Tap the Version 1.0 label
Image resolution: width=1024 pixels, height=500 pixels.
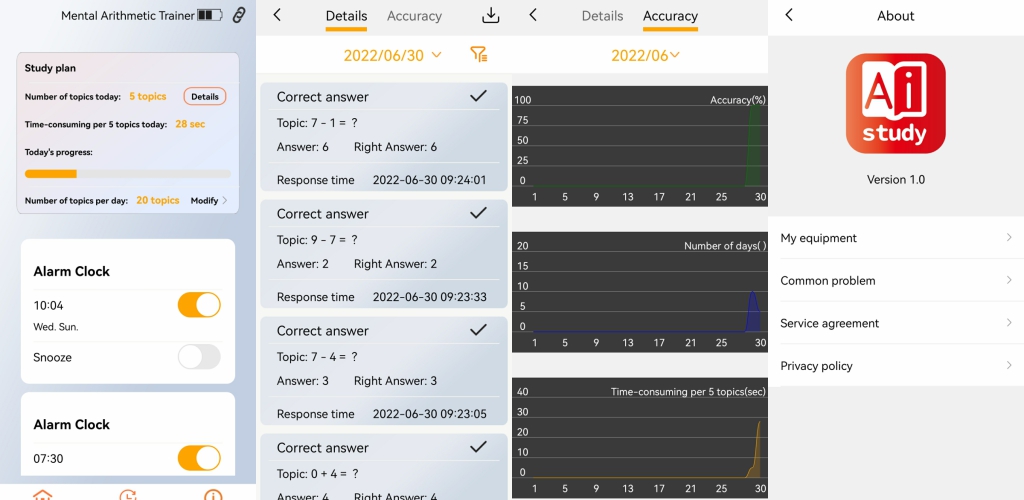pyautogui.click(x=895, y=179)
